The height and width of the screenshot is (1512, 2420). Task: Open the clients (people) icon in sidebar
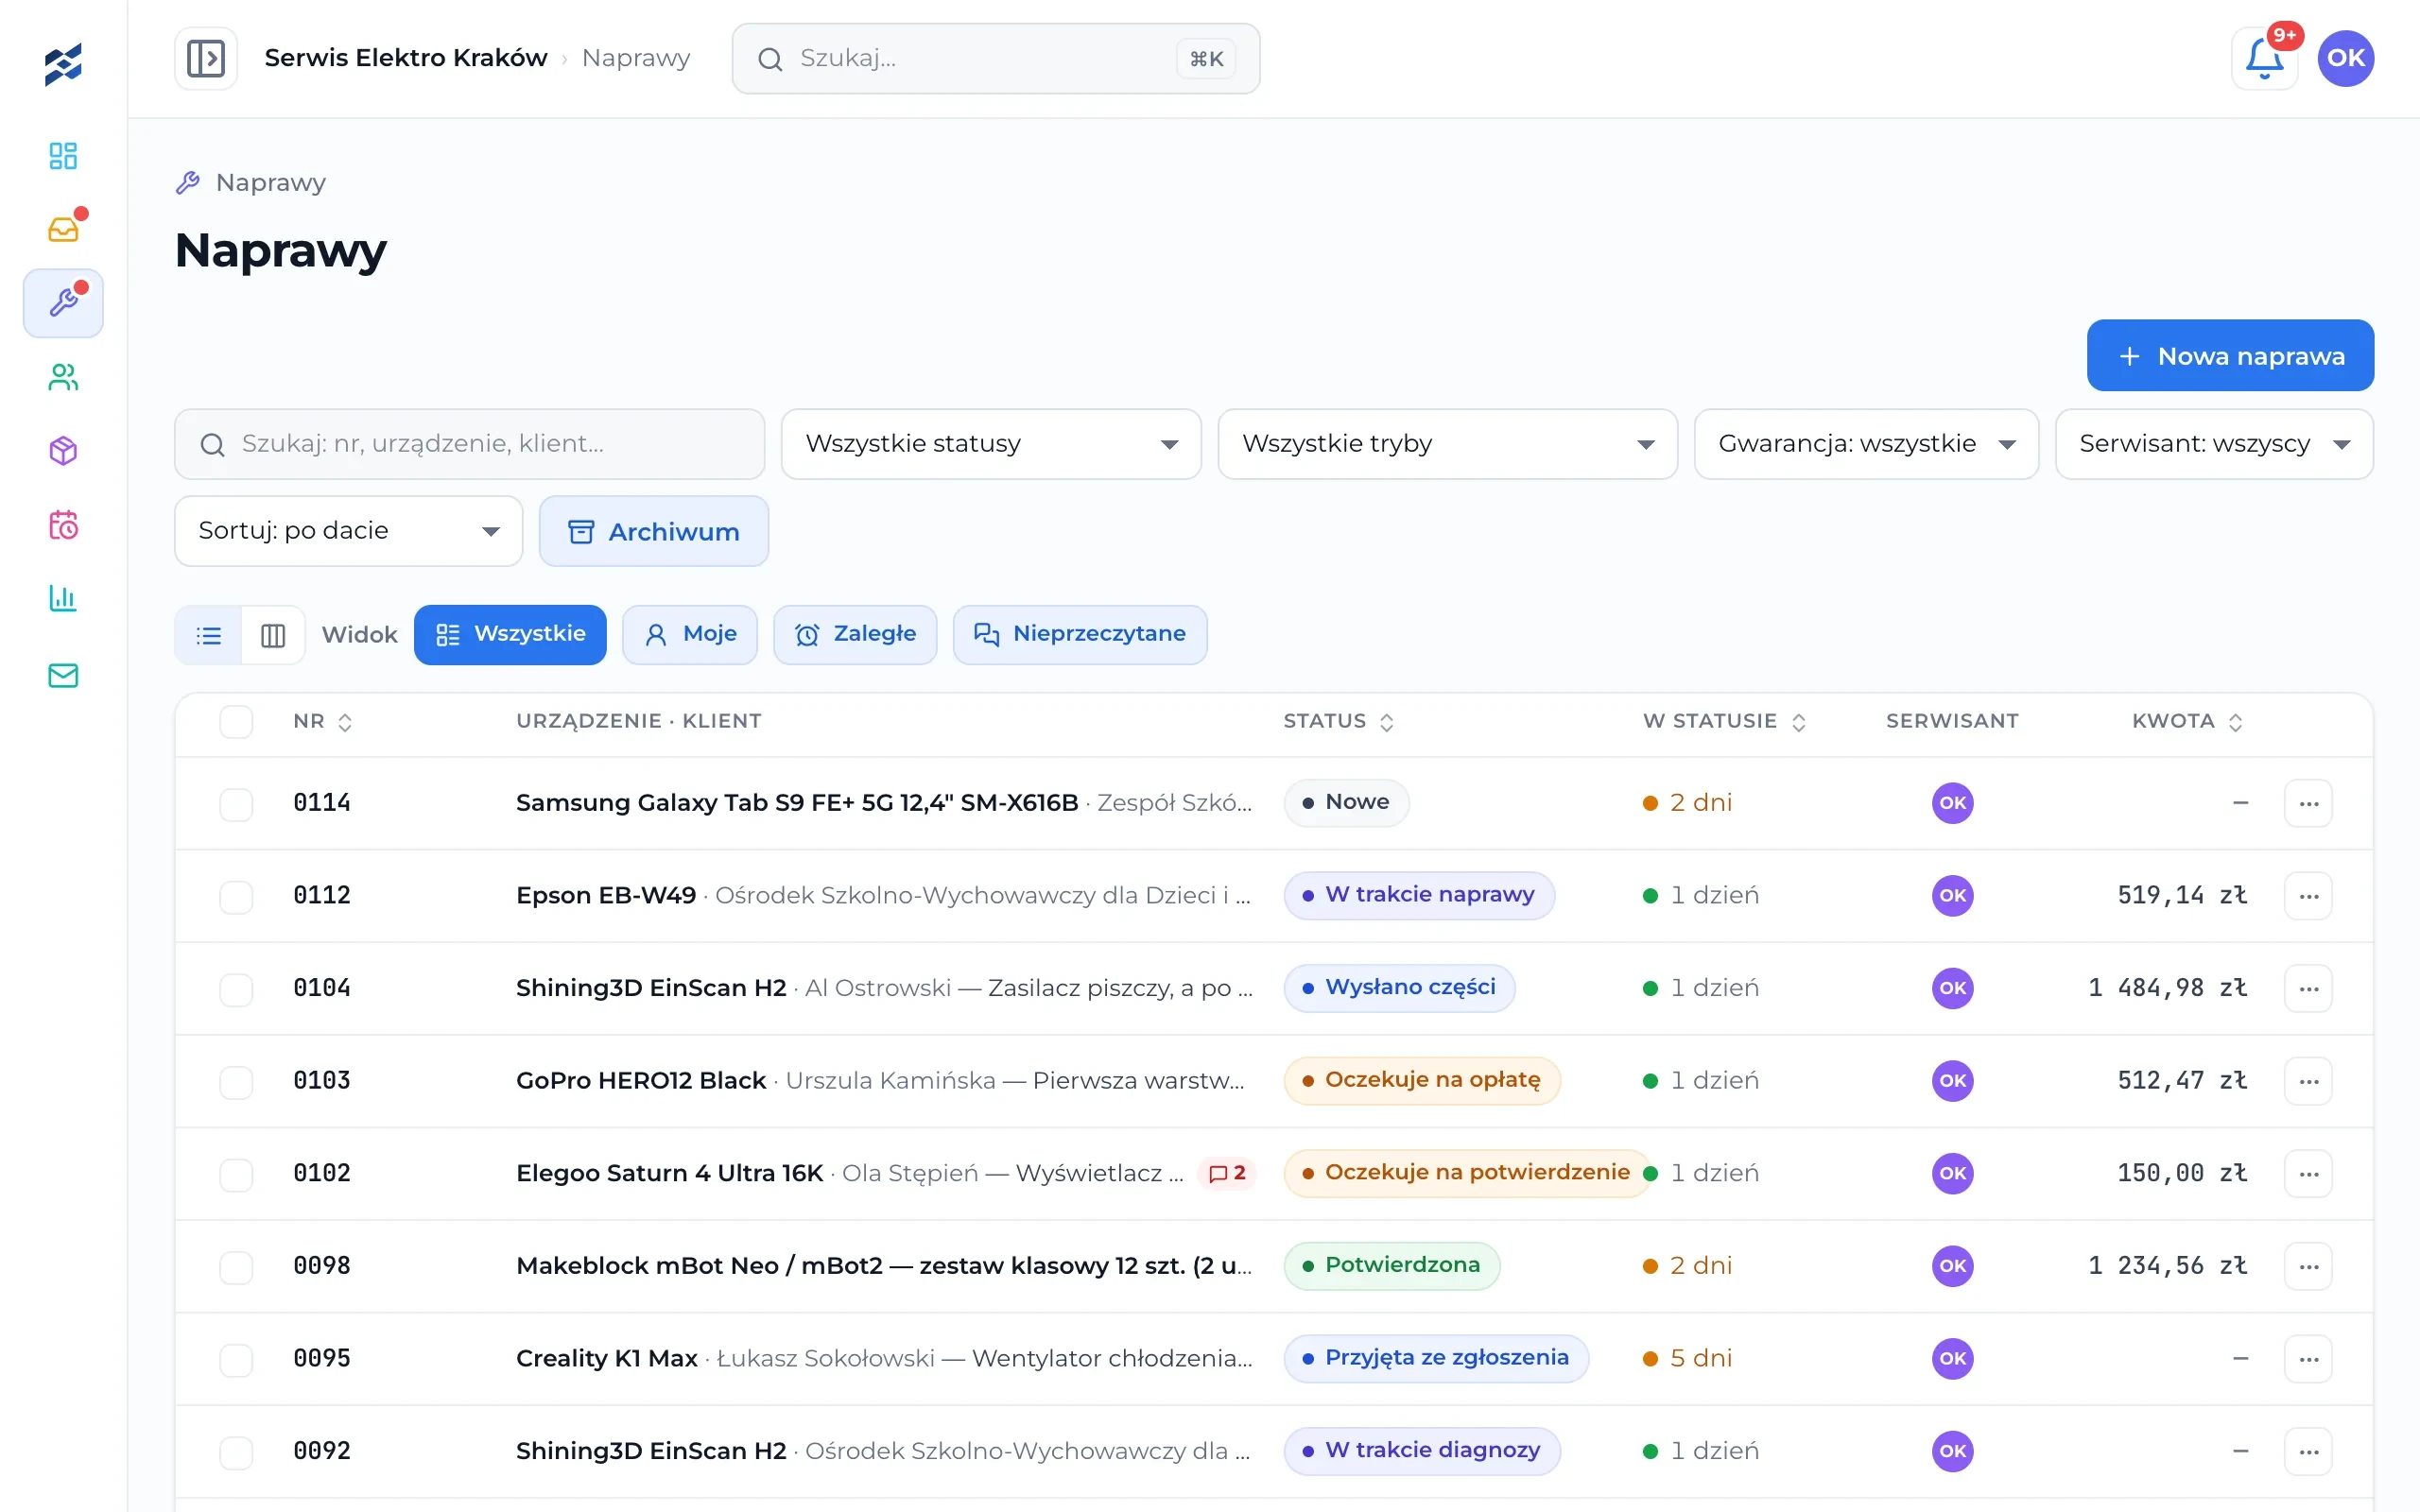(63, 377)
